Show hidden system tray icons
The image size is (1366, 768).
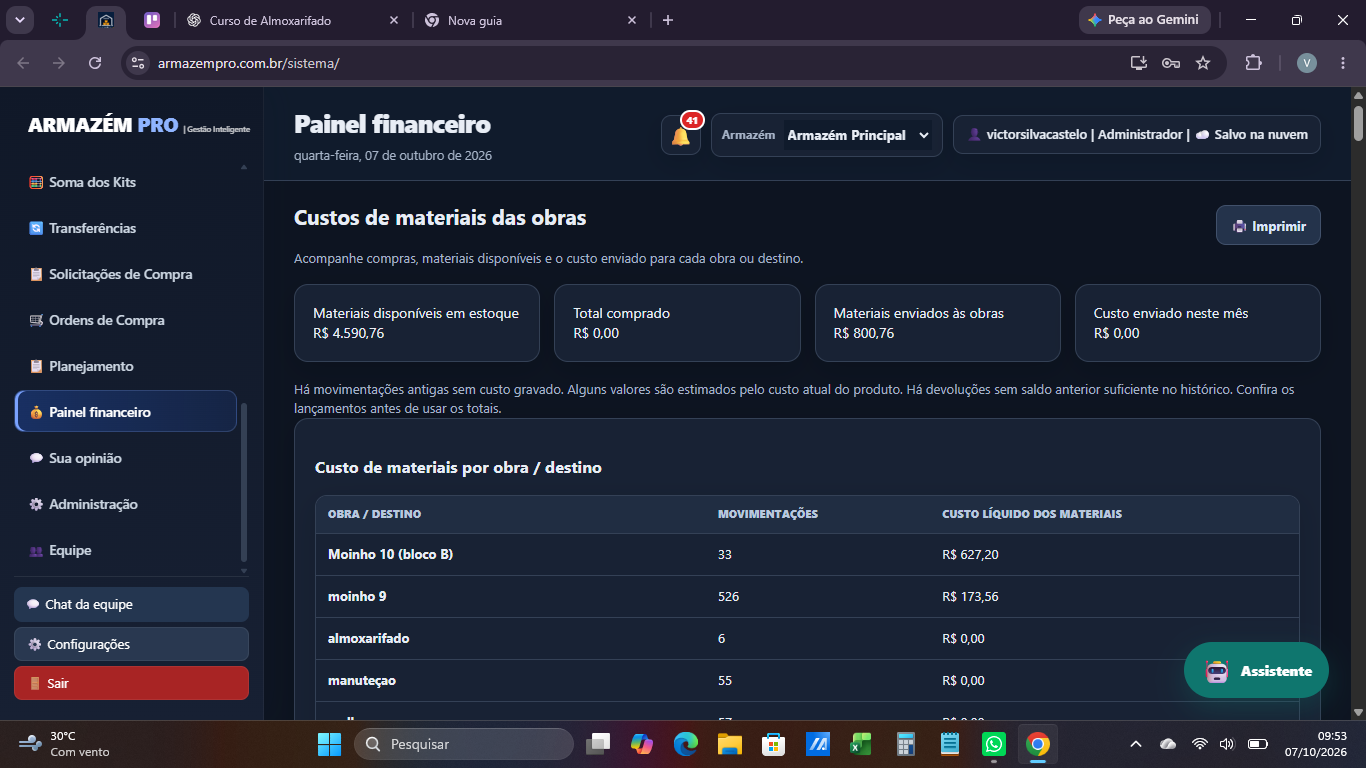(1135, 744)
